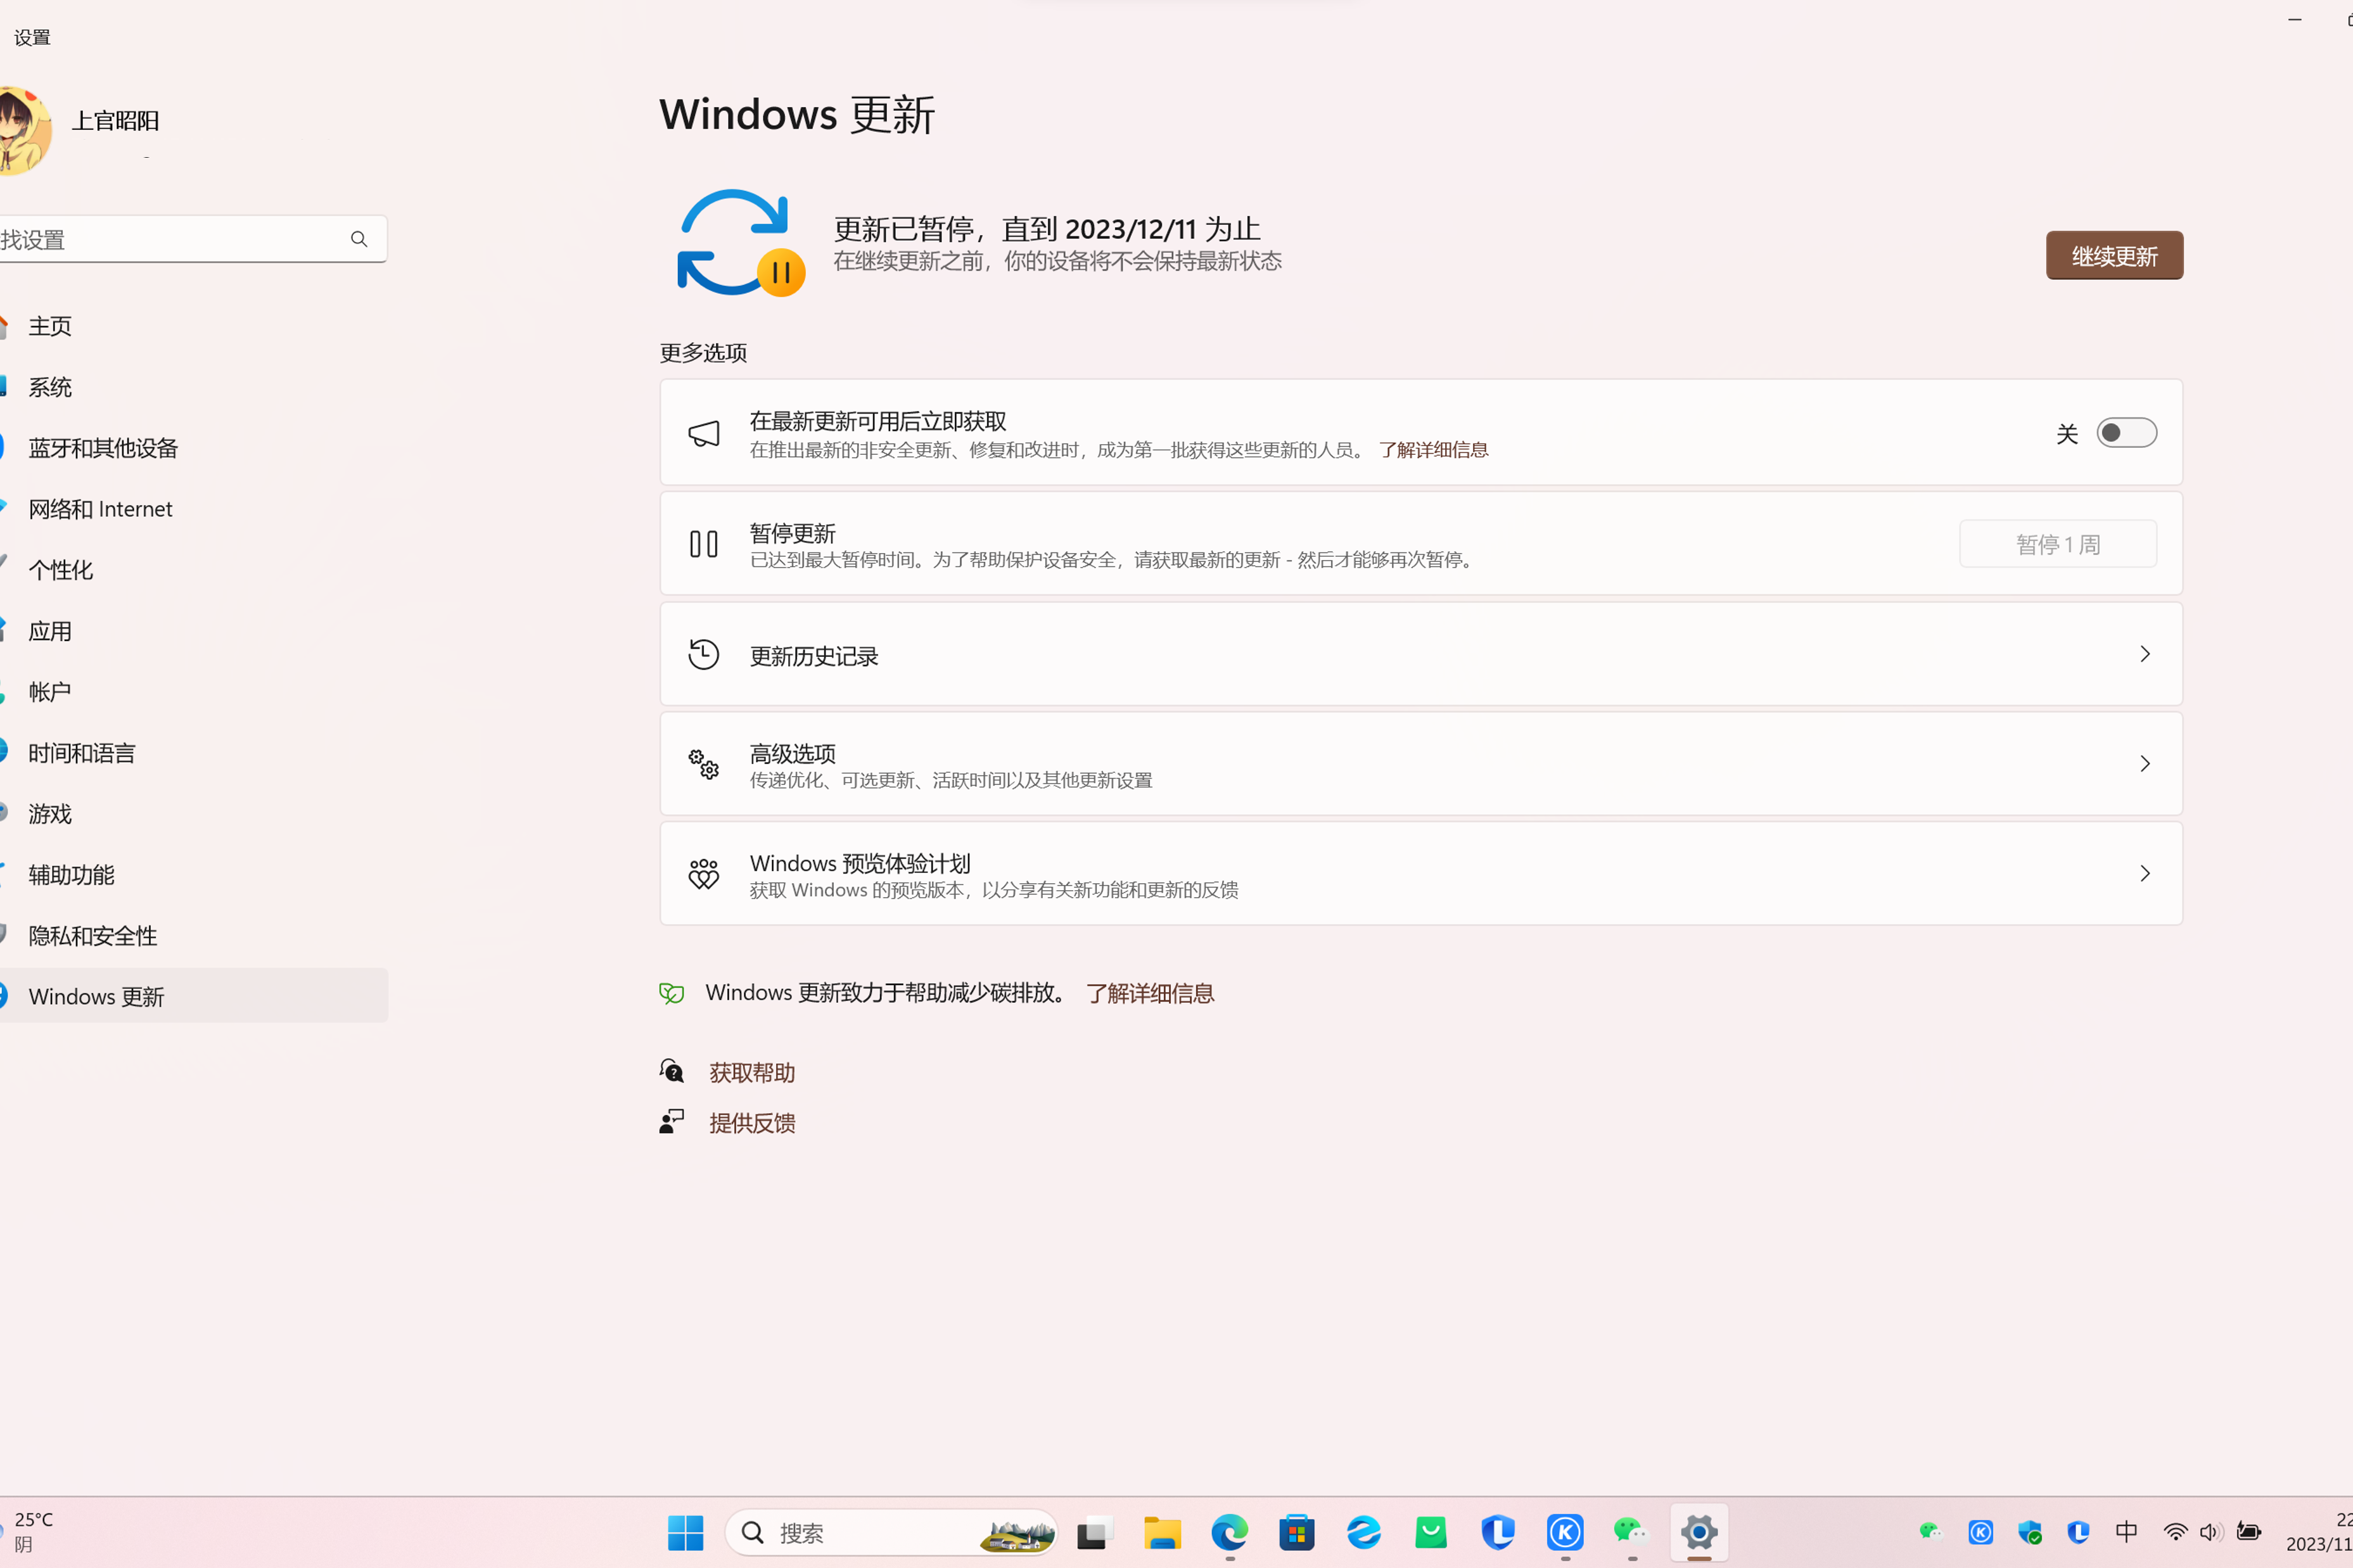The width and height of the screenshot is (2353, 1568).
Task: Expand Windows 预览体验计划 chevron arrow
Action: [x=2144, y=873]
